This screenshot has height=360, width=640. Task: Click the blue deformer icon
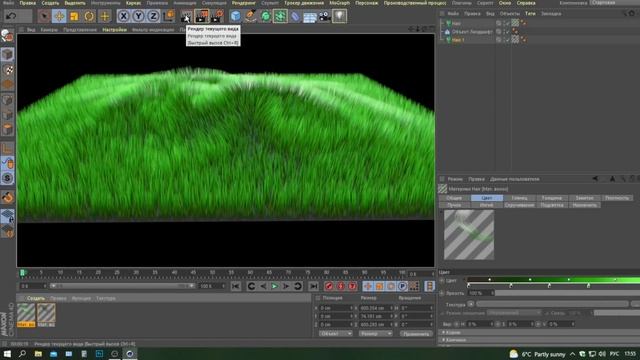tap(295, 16)
